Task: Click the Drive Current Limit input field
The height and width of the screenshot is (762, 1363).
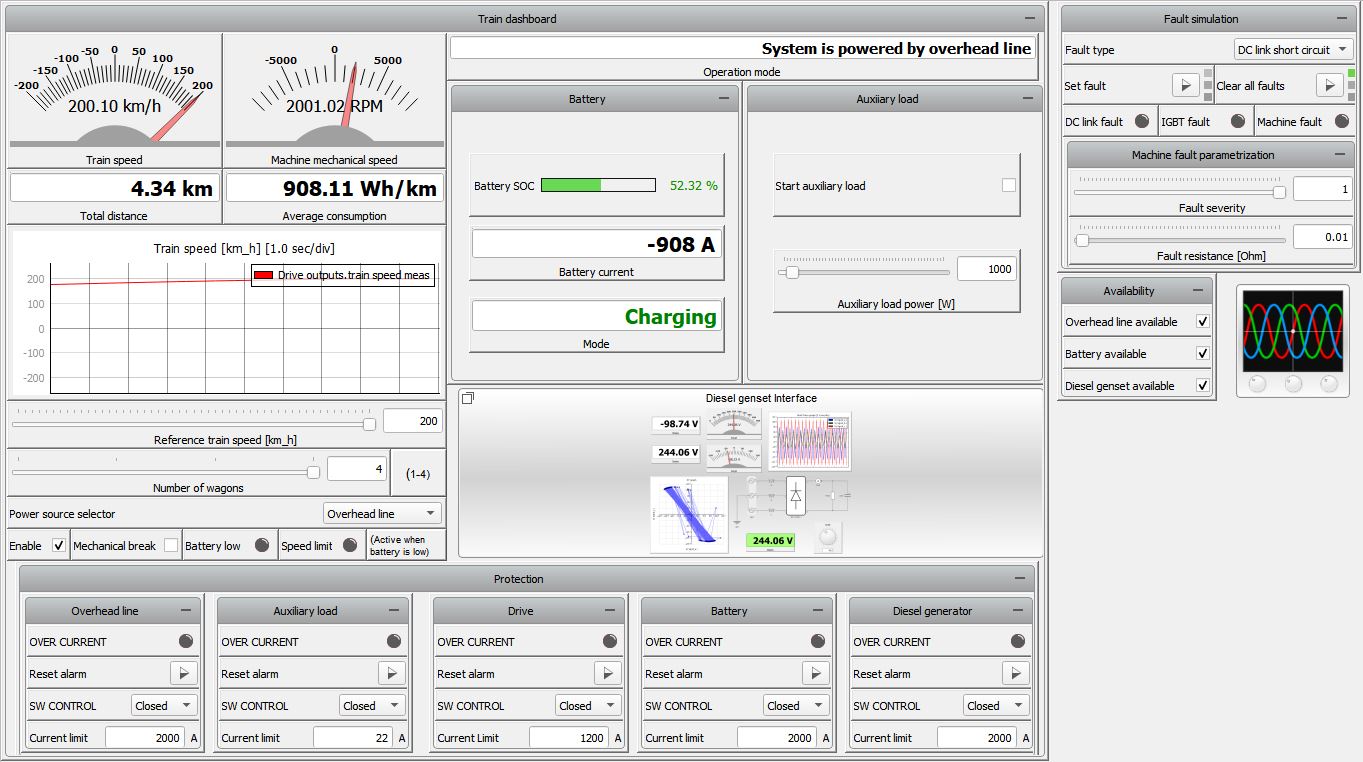Action: [568, 738]
